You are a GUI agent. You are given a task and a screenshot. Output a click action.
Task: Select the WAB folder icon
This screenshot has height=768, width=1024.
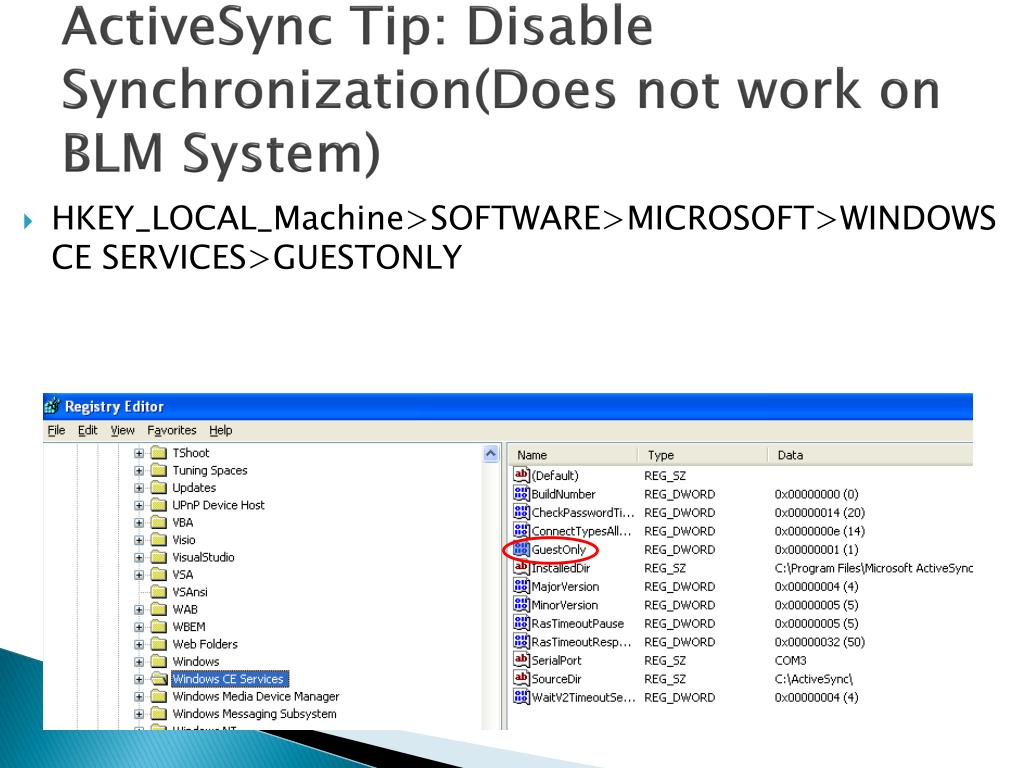[x=159, y=609]
